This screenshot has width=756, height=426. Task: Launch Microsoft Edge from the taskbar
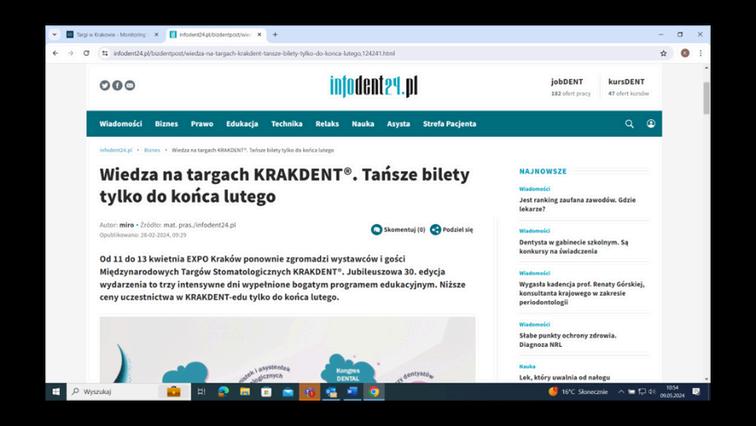click(x=223, y=392)
